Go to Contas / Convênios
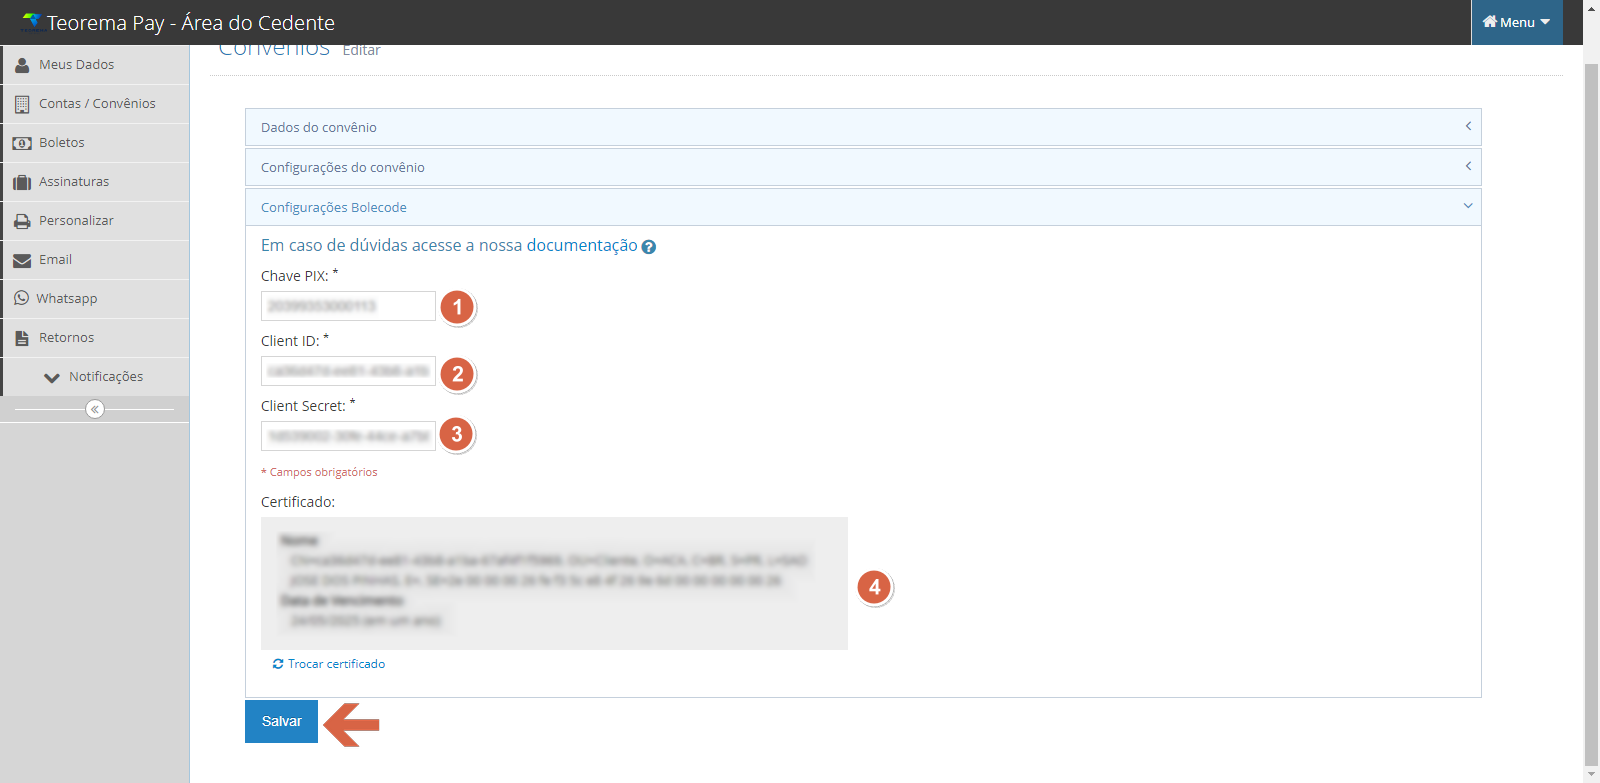The height and width of the screenshot is (783, 1600). coord(95,104)
